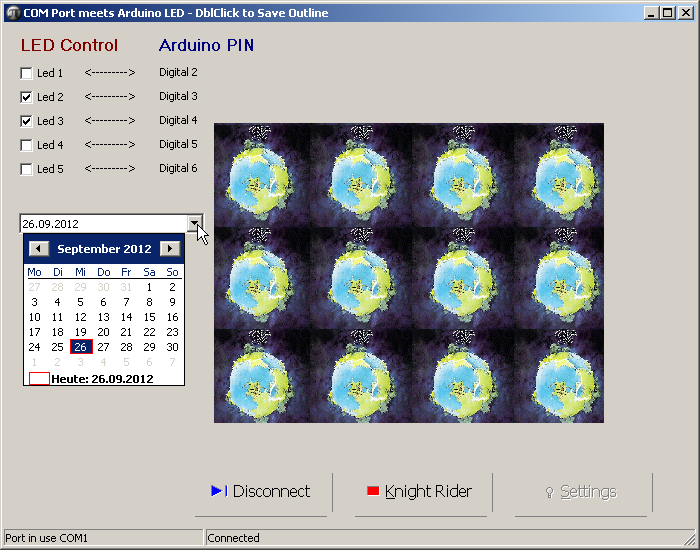Click the September 2012 calendar title

[x=104, y=249]
